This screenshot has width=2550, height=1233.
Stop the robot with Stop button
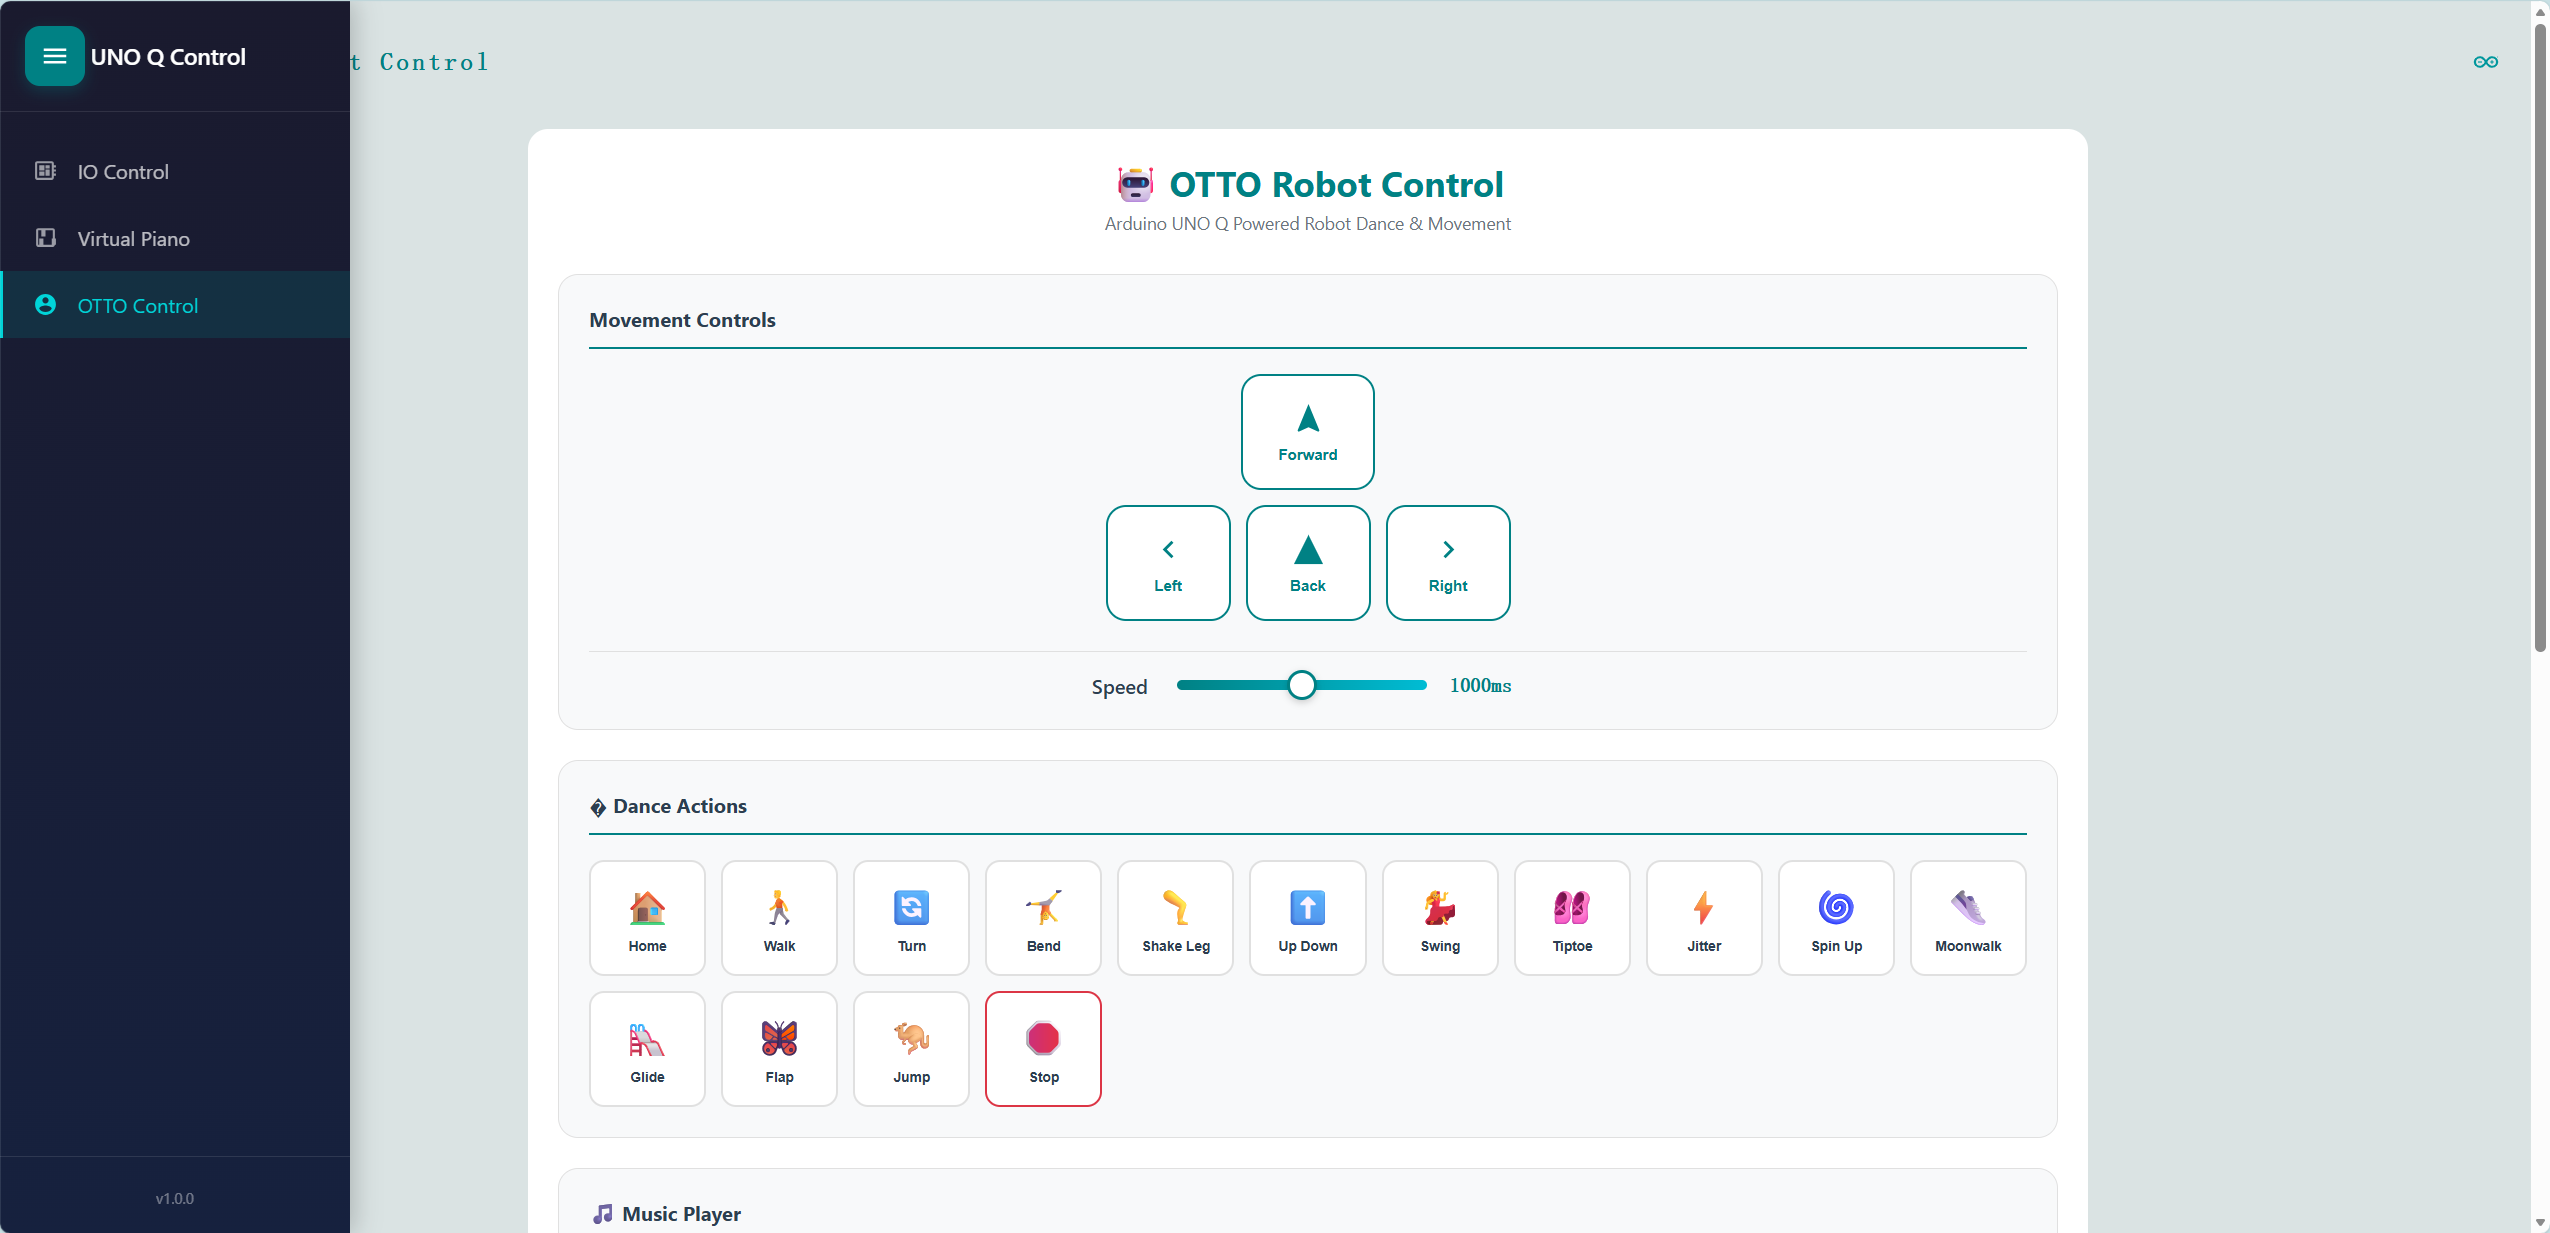click(x=1043, y=1049)
